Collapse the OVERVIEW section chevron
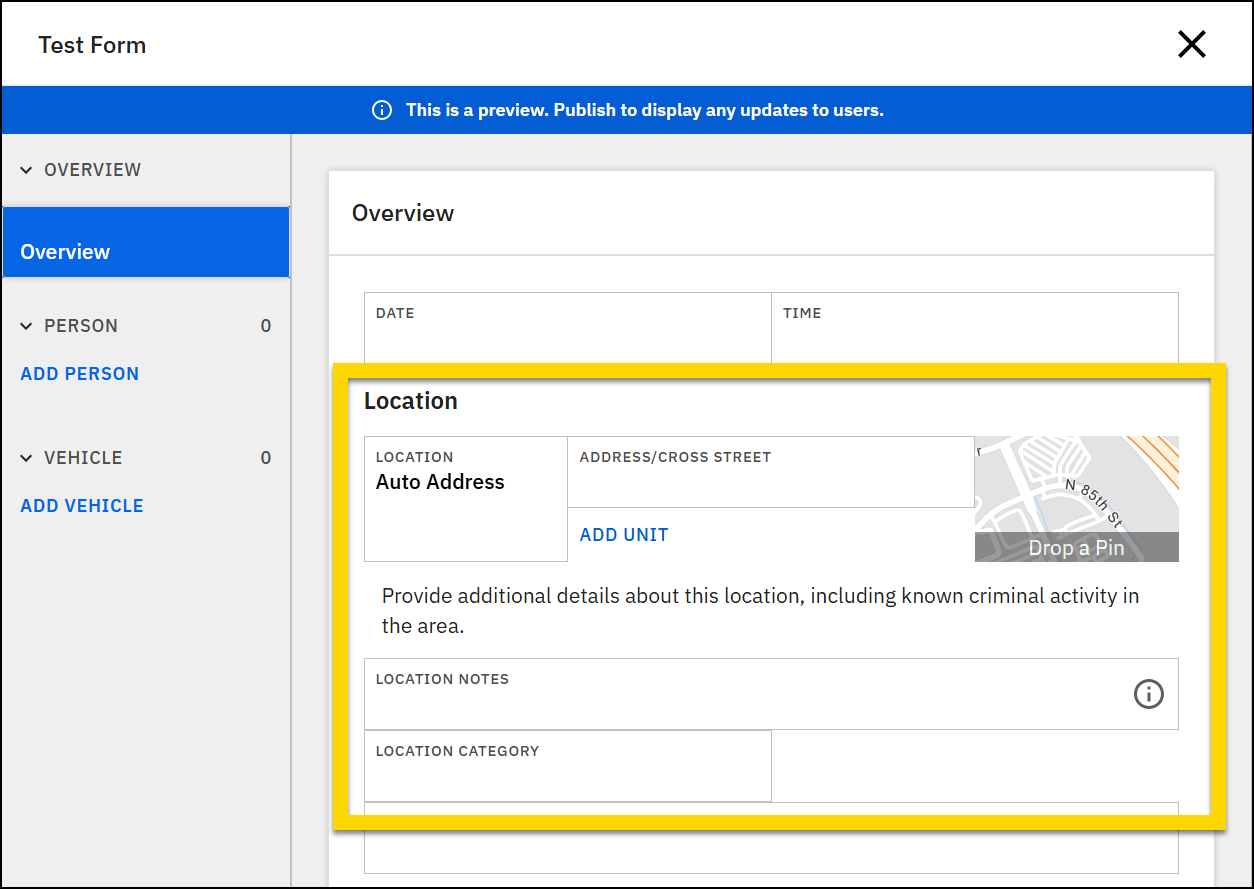 [26, 169]
